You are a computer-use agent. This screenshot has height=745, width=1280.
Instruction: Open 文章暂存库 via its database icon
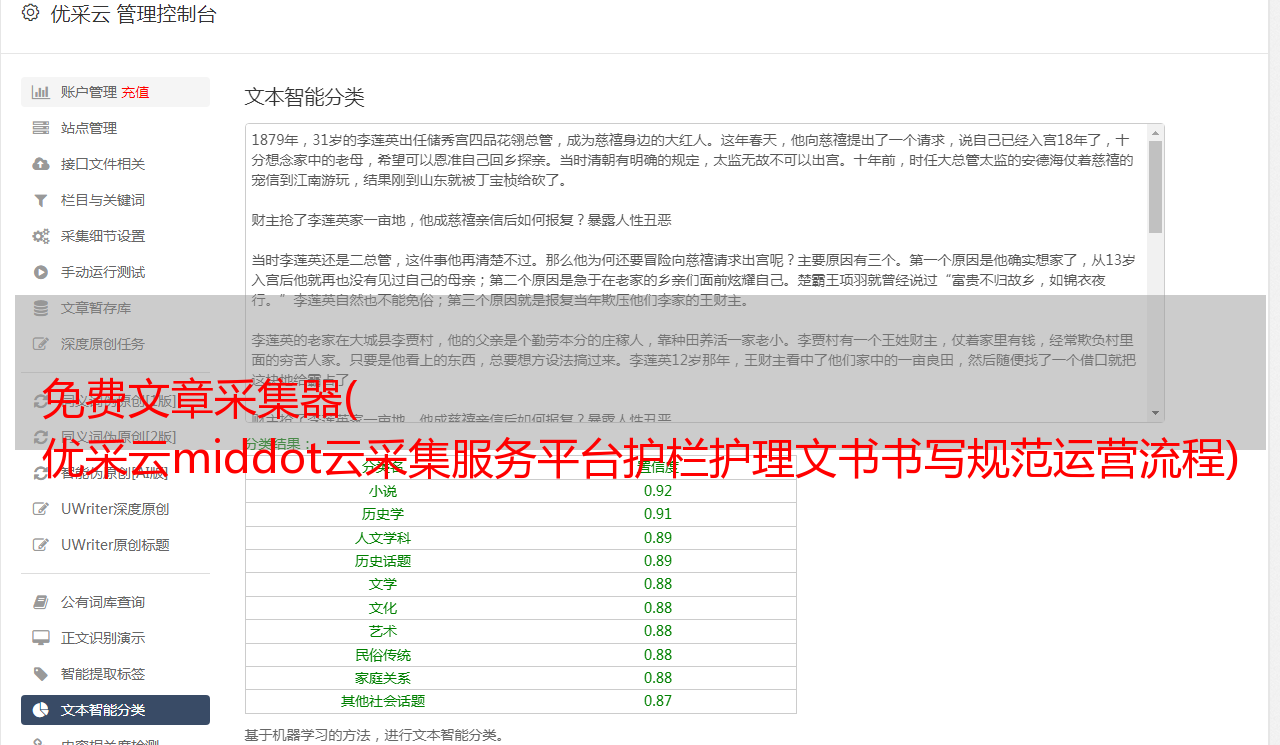[x=41, y=308]
